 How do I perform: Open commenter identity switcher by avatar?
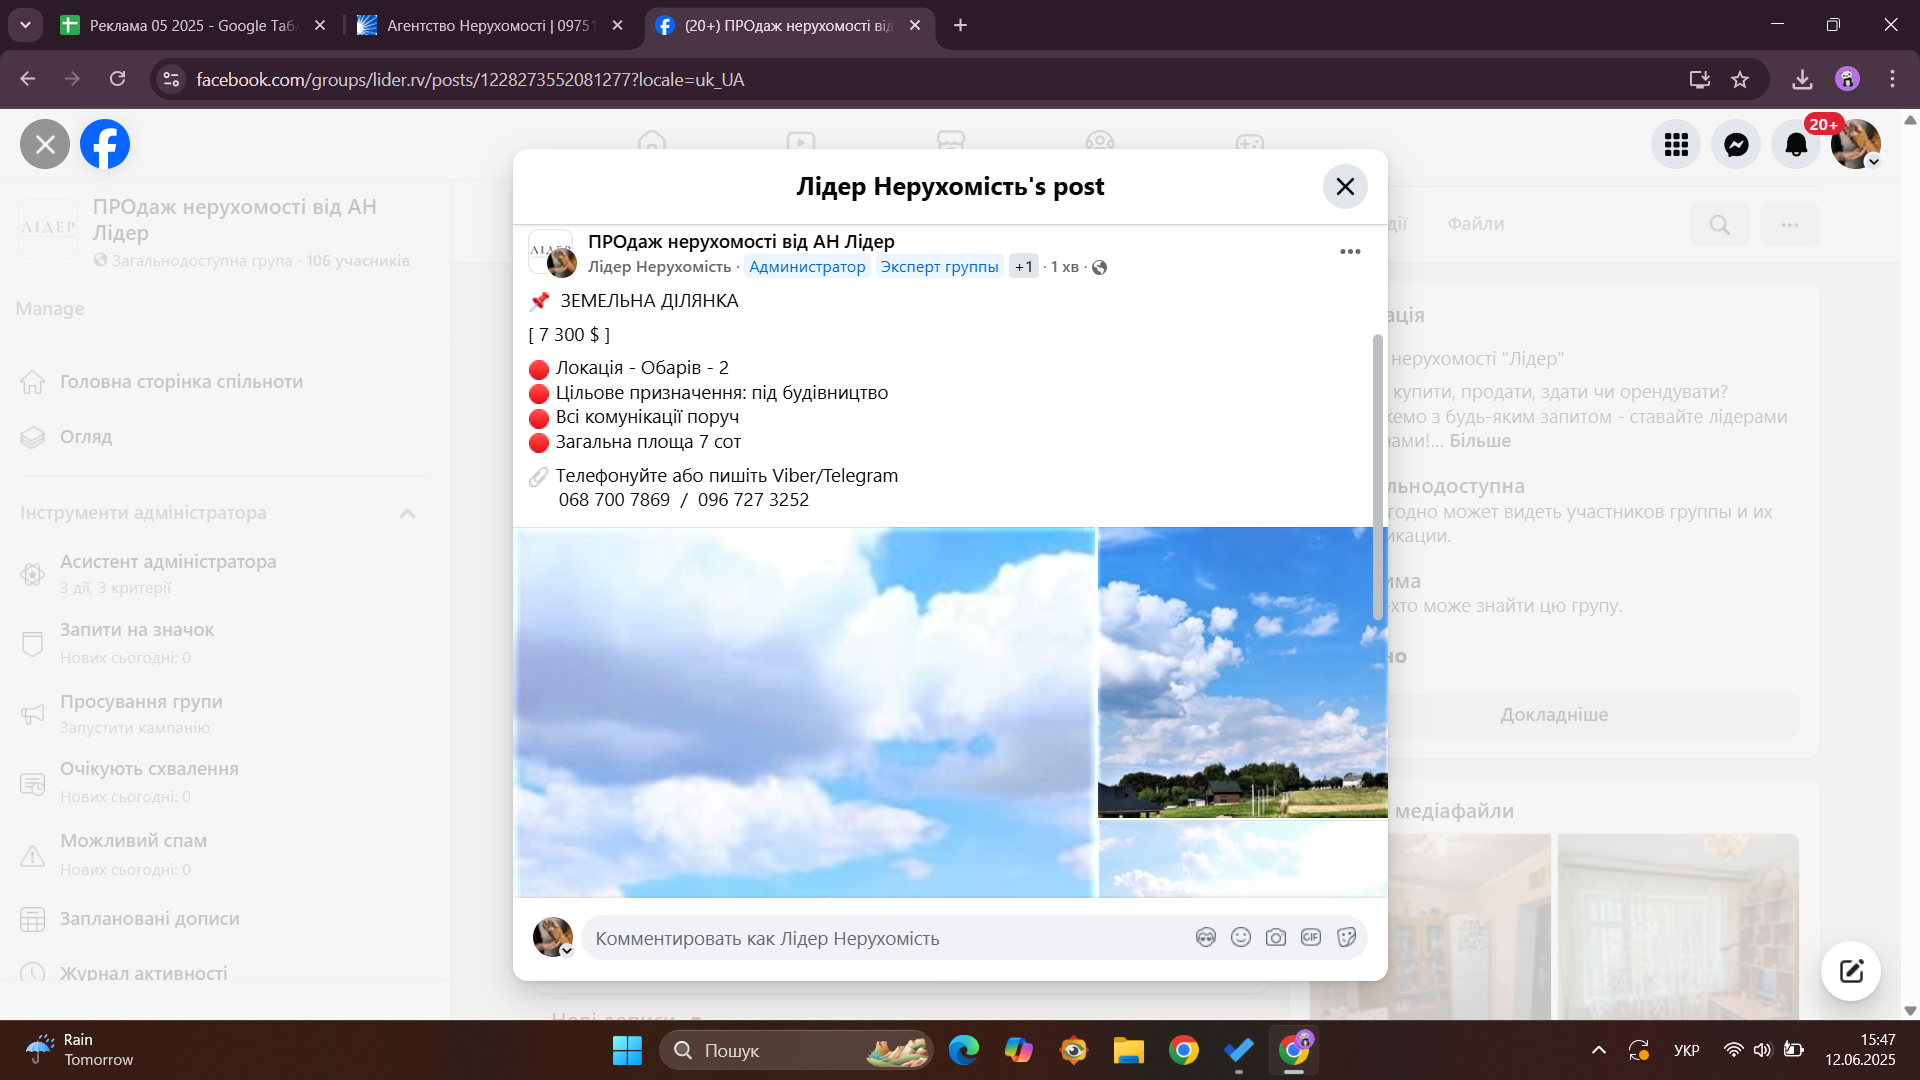pos(553,937)
